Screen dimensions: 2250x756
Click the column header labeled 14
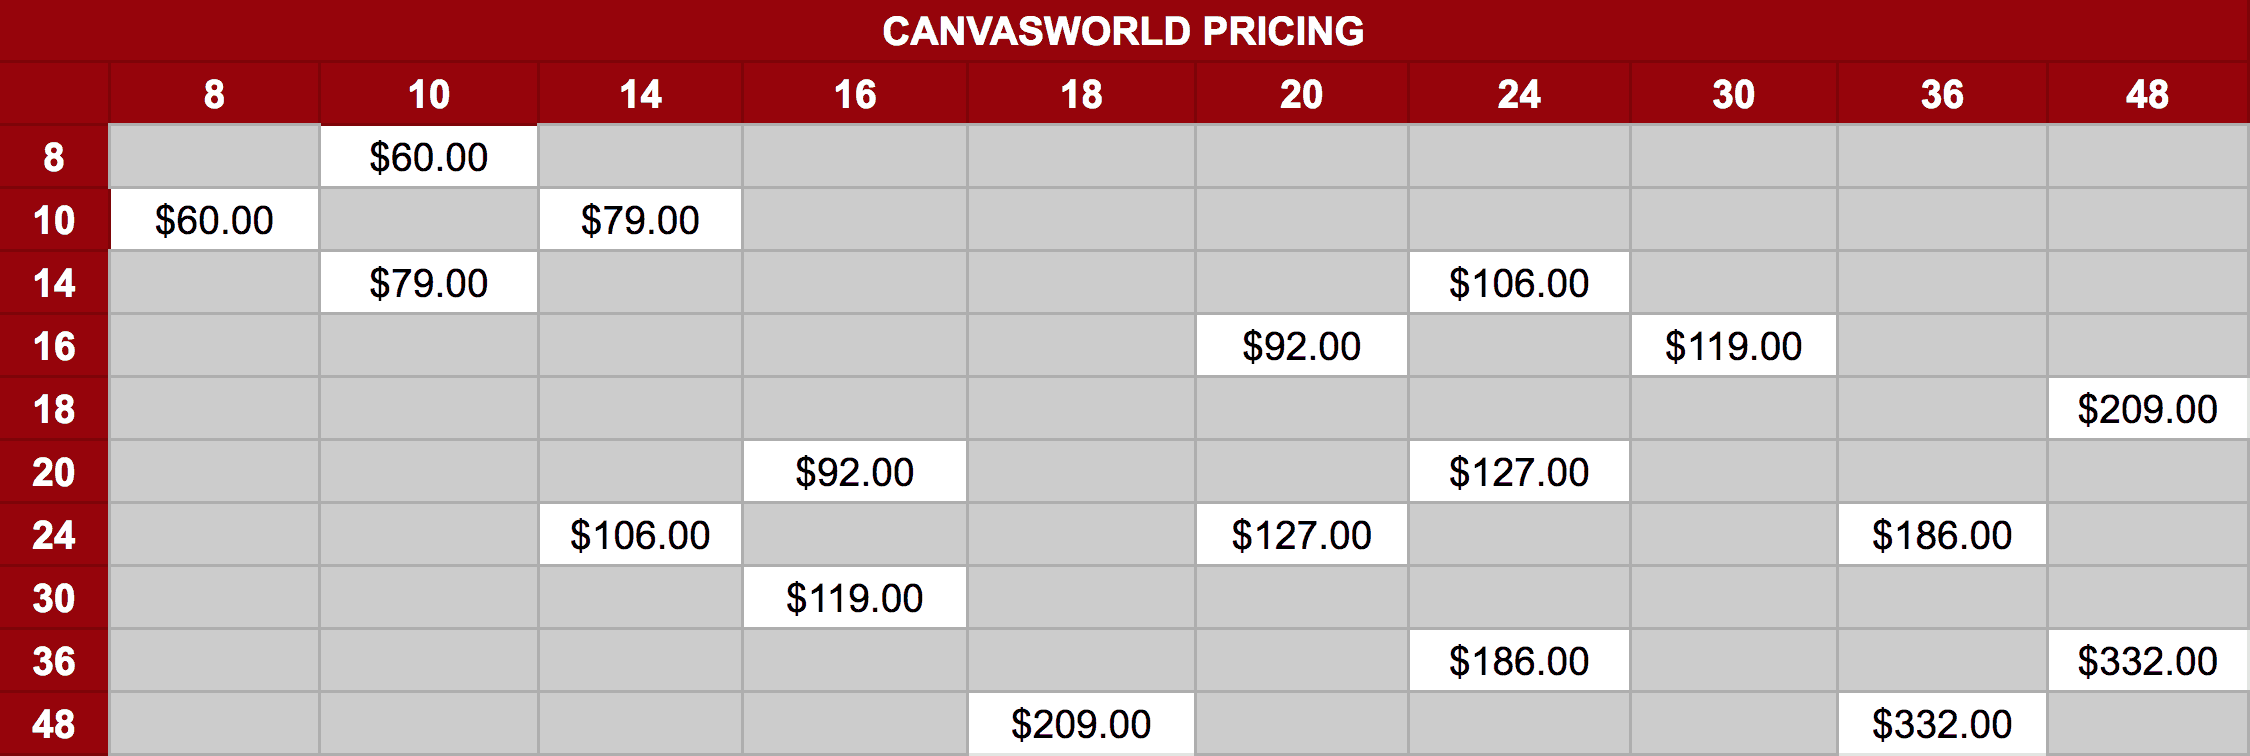tap(640, 94)
